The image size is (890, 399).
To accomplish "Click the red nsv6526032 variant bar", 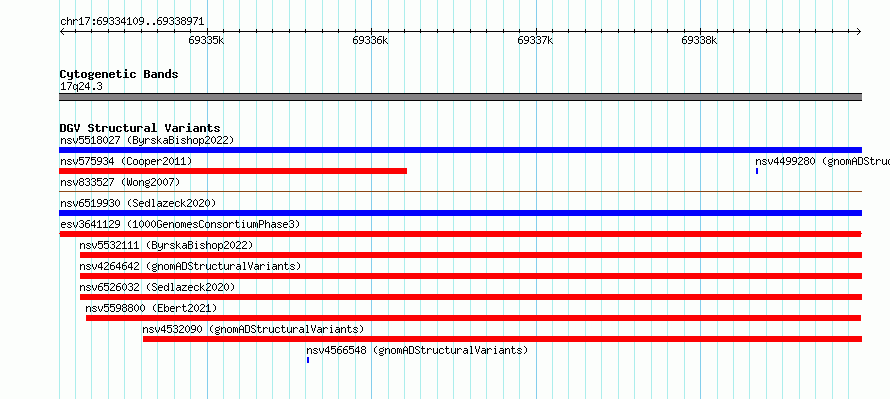I will pos(471,297).
